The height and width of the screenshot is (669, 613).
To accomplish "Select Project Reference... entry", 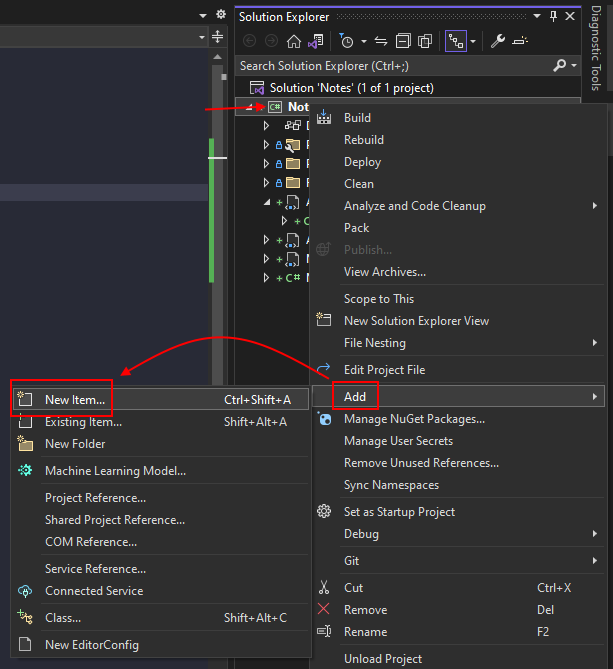I will click(x=161, y=498).
